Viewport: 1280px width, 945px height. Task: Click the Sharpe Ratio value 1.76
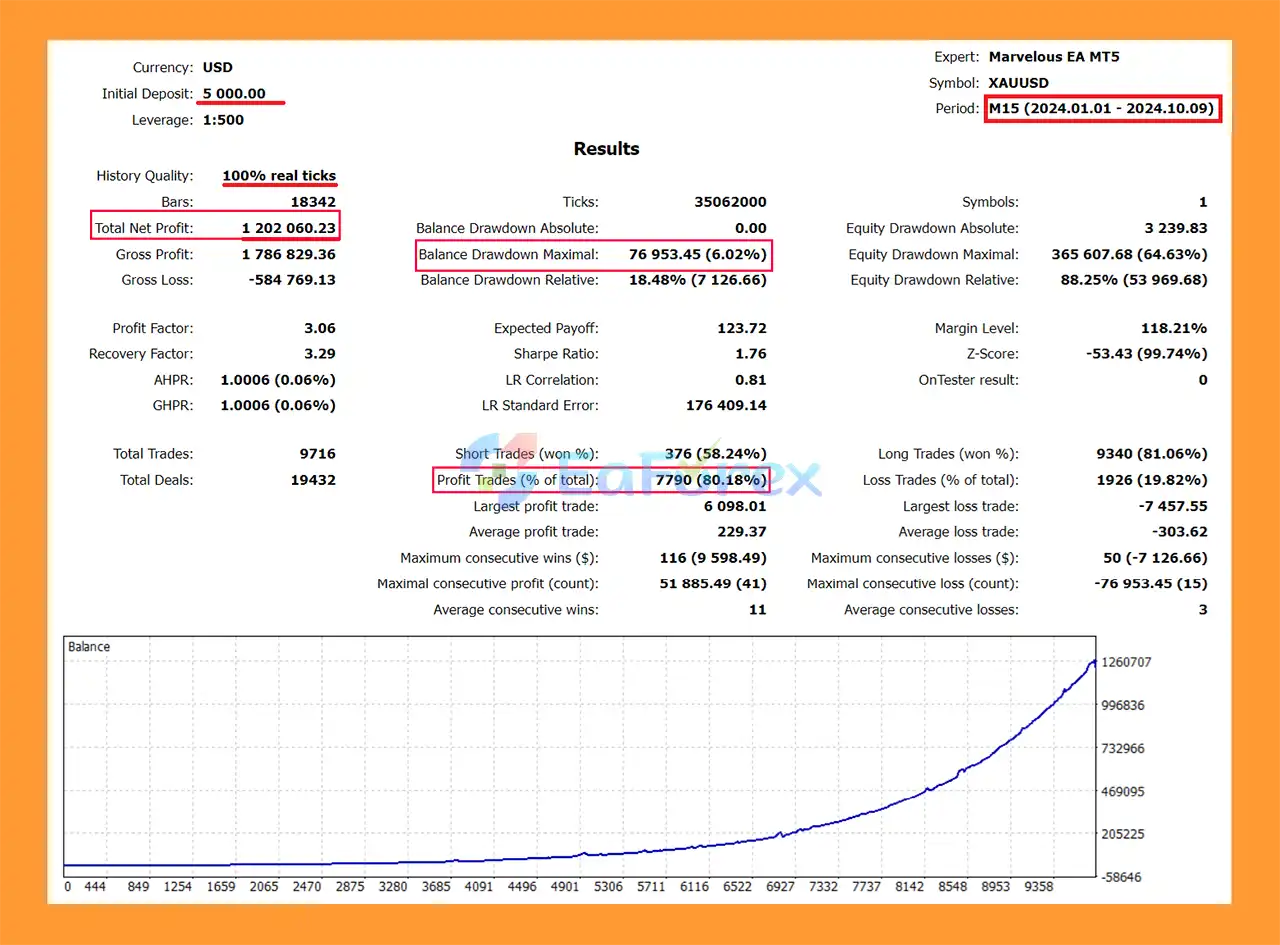tap(750, 354)
